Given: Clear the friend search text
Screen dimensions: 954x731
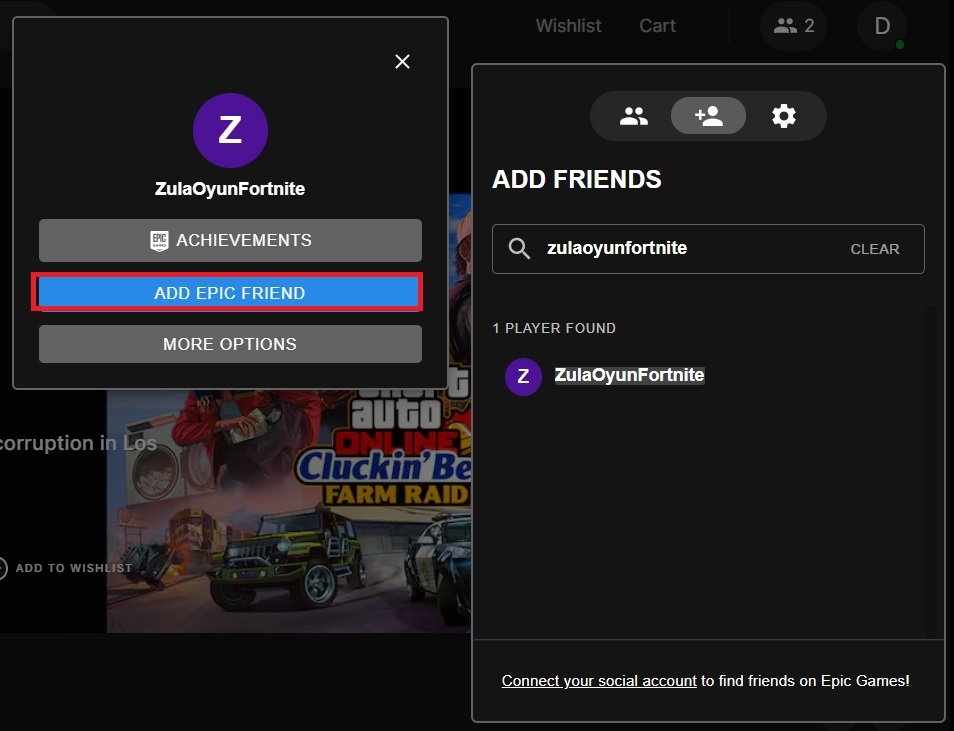Looking at the screenshot, I should click(x=874, y=249).
